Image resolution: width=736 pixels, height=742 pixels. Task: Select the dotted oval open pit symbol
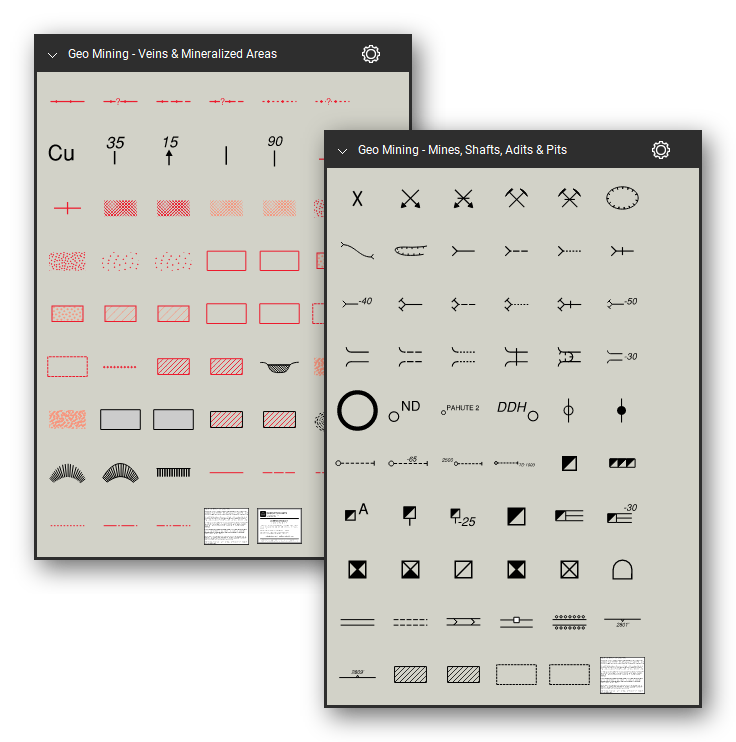[x=622, y=198]
